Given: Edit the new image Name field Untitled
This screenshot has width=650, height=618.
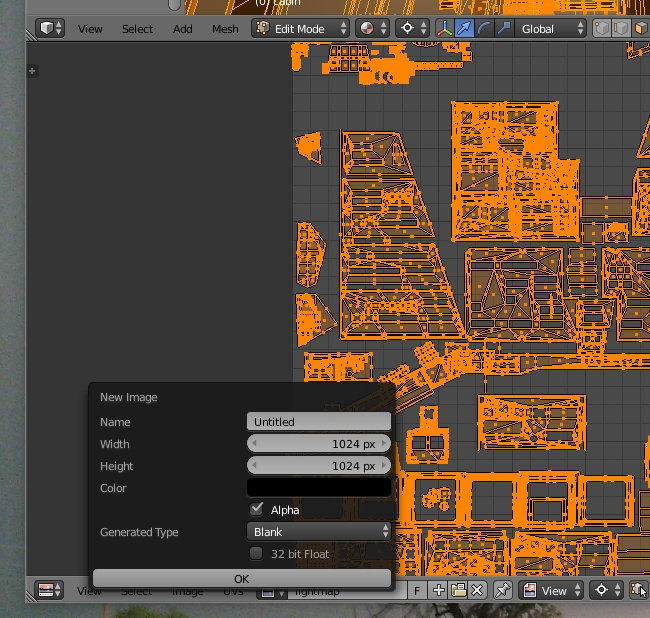Looking at the screenshot, I should click(319, 422).
